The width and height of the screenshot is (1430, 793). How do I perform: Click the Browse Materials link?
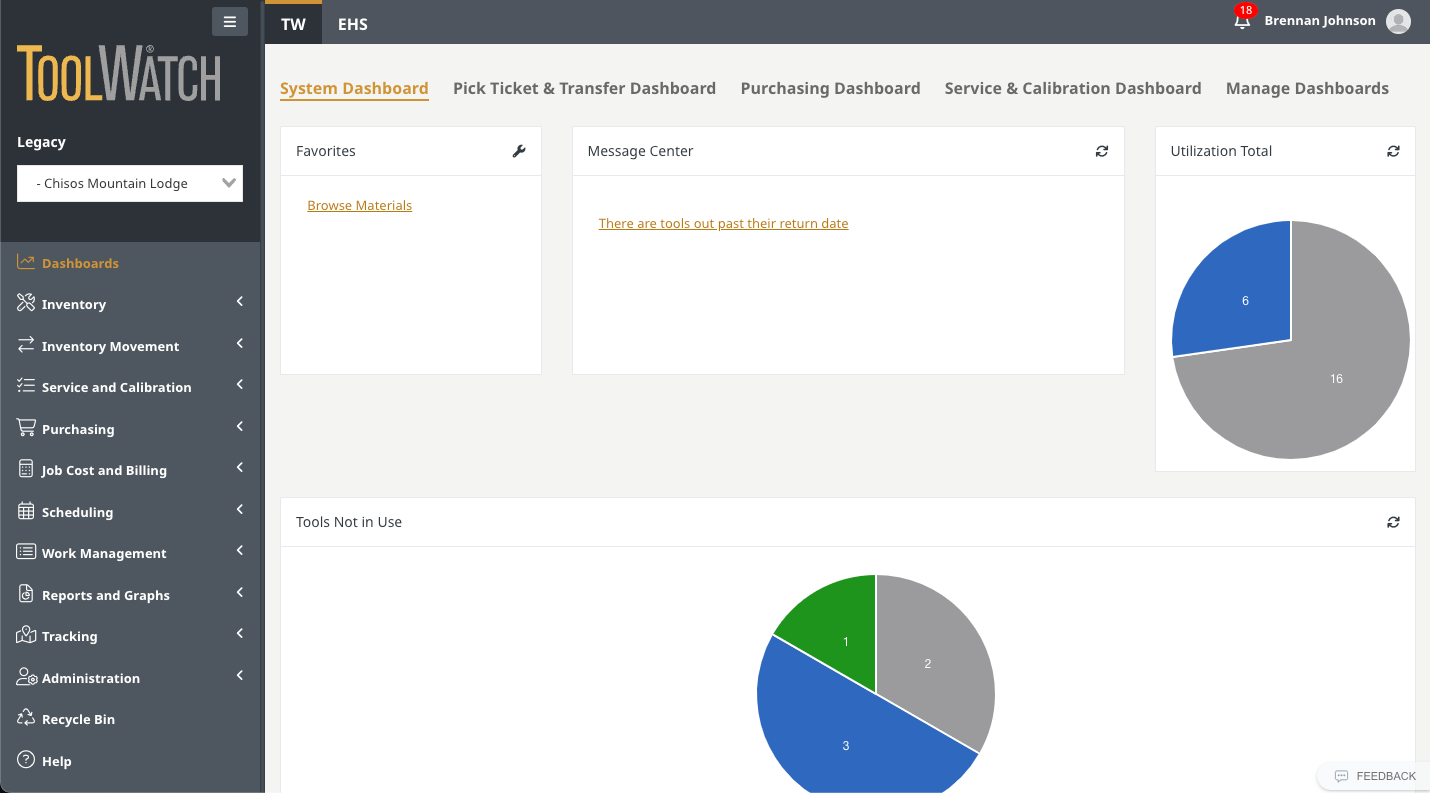[360, 205]
